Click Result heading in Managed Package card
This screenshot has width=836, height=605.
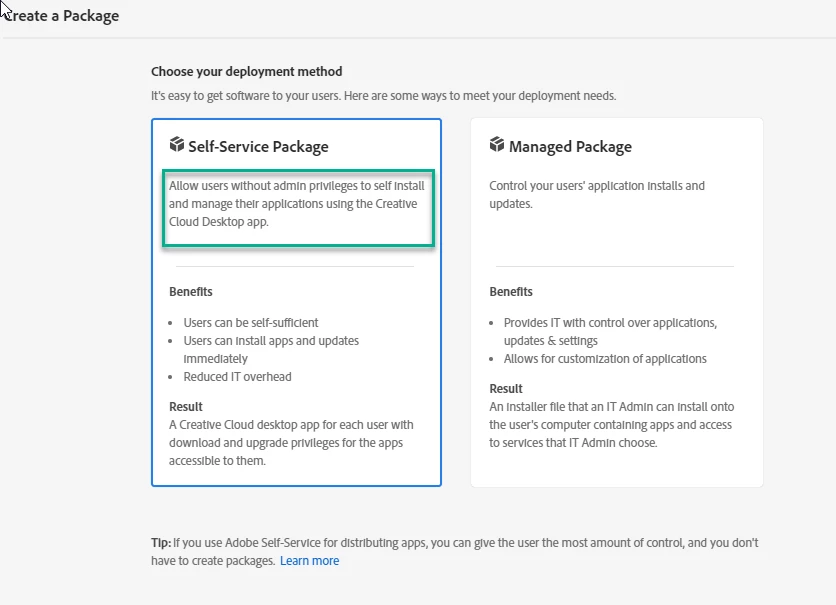505,389
